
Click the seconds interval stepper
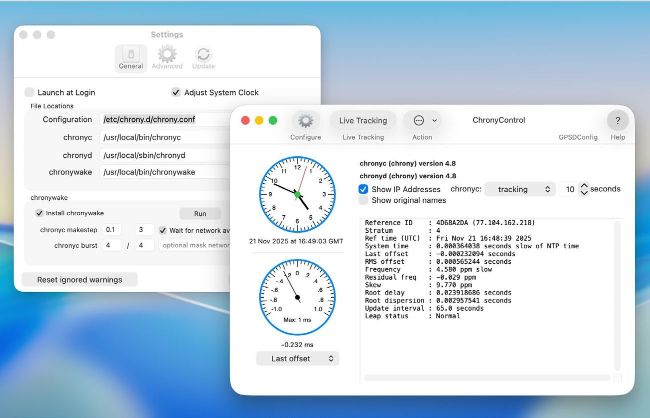tap(582, 188)
